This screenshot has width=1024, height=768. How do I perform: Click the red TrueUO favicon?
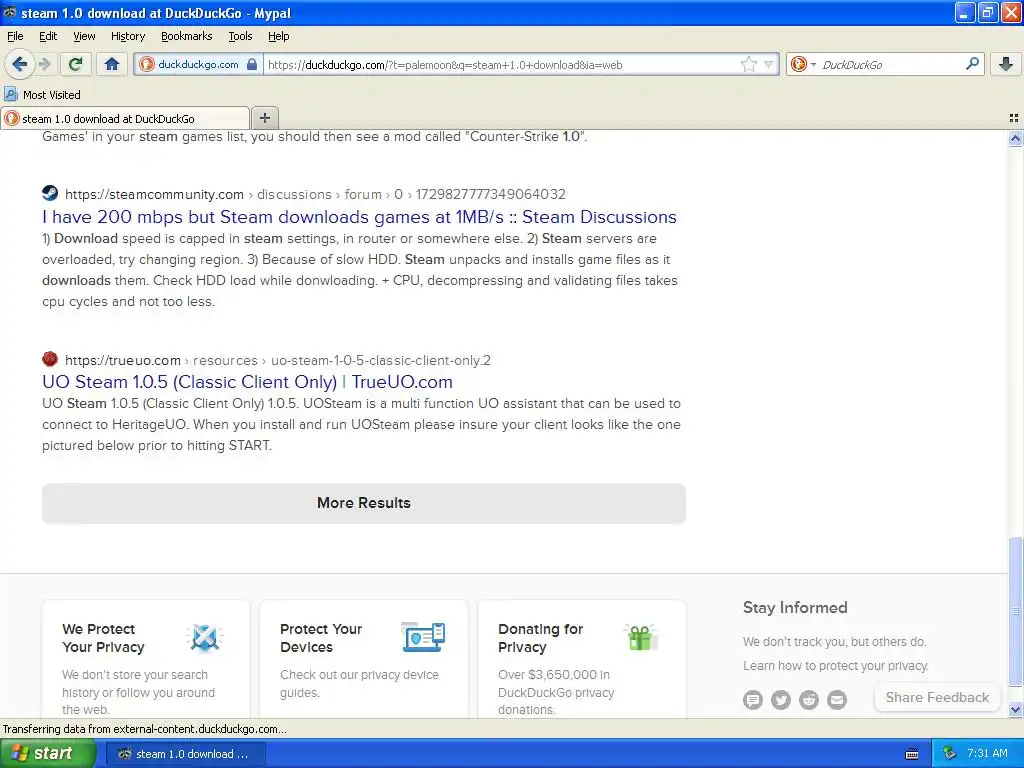pos(50,359)
